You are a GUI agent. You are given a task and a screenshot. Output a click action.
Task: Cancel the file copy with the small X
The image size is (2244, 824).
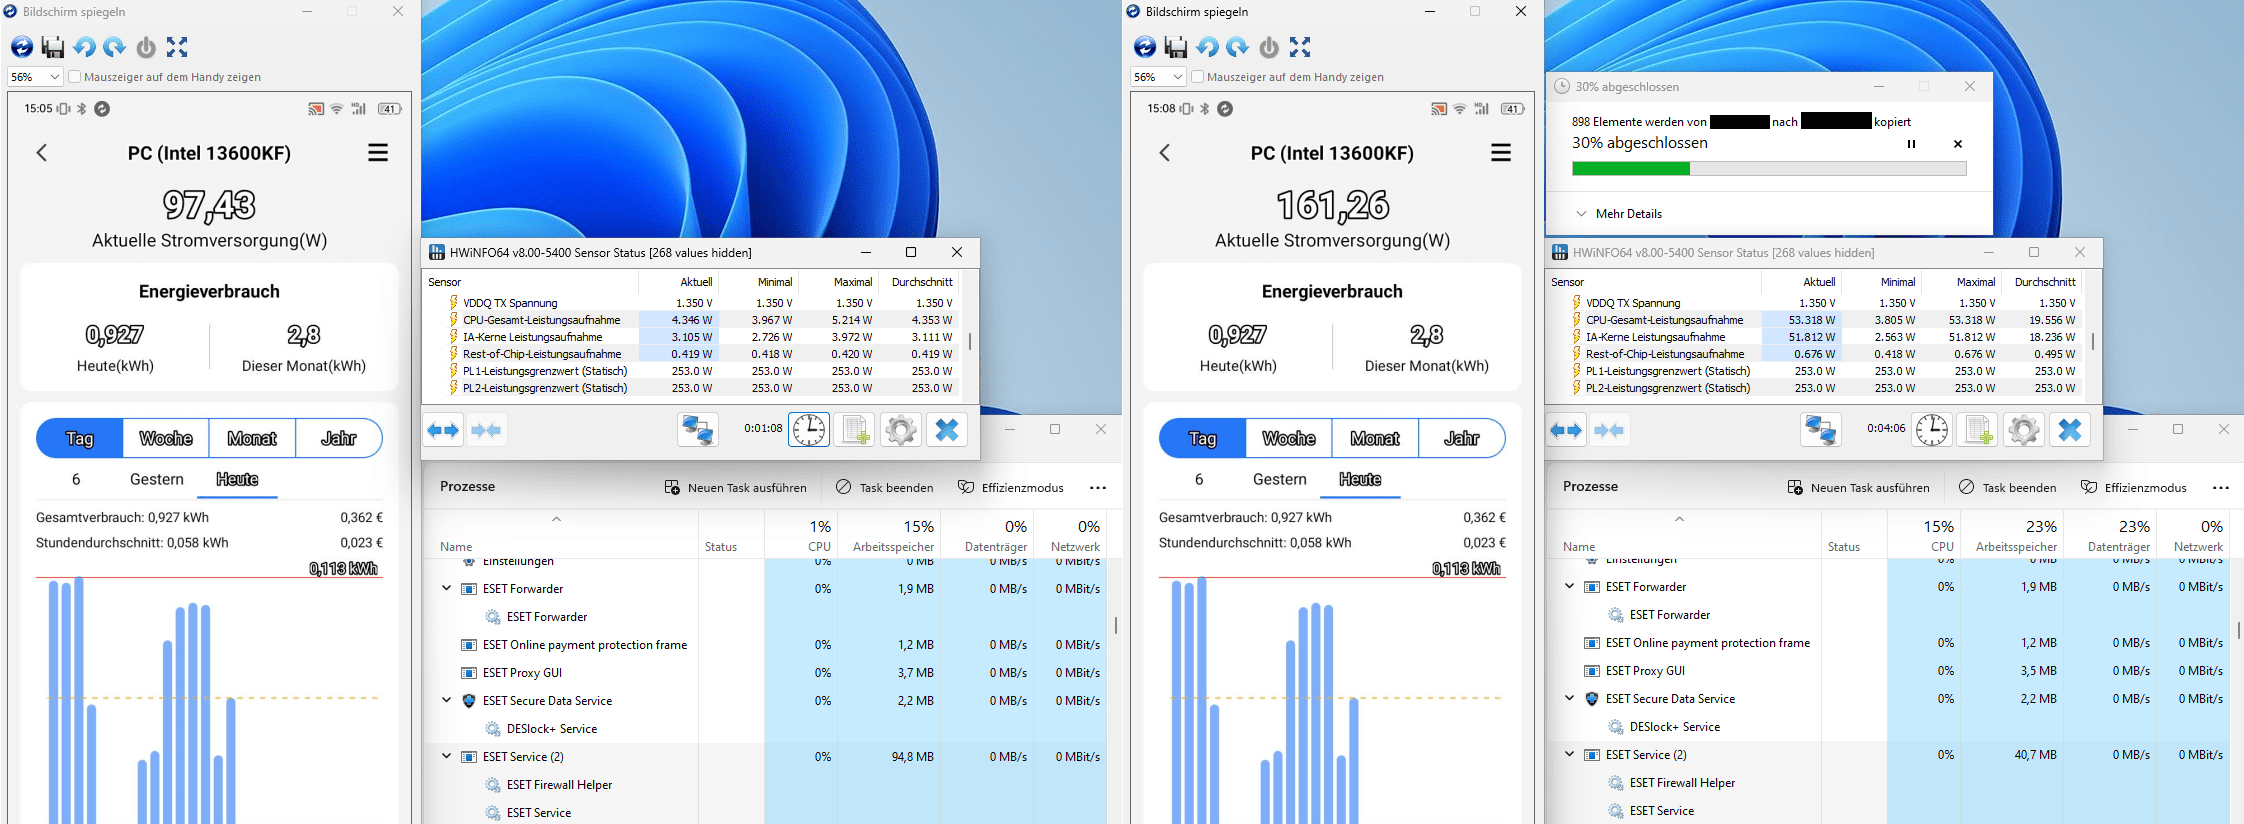coord(1958,144)
